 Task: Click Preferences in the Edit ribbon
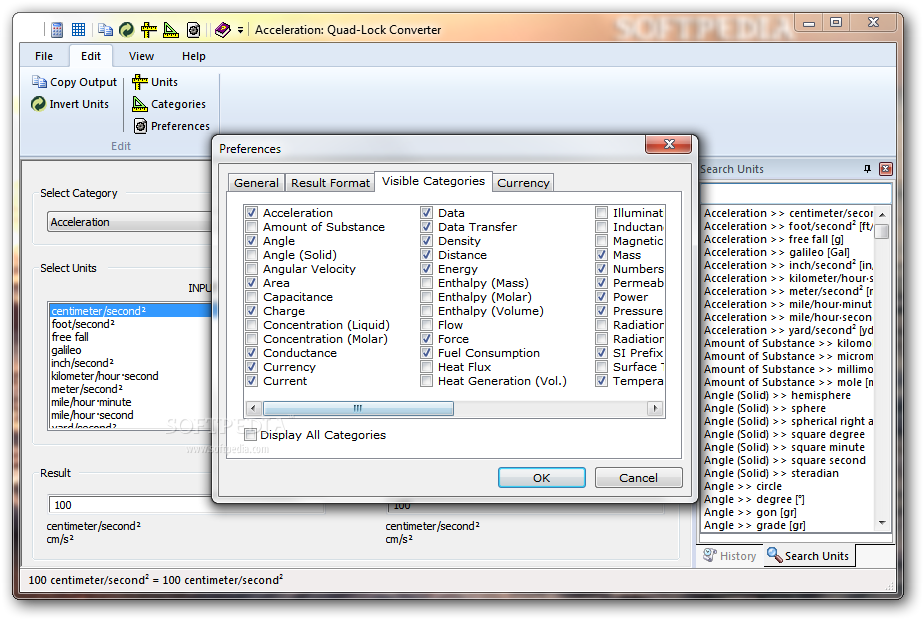click(171, 126)
